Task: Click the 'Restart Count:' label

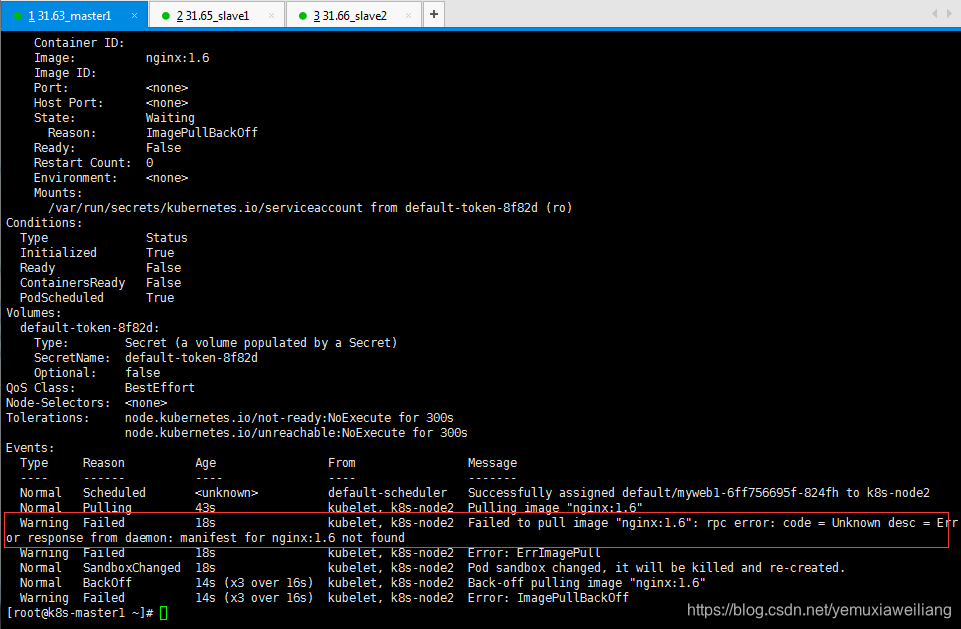Action: [83, 163]
